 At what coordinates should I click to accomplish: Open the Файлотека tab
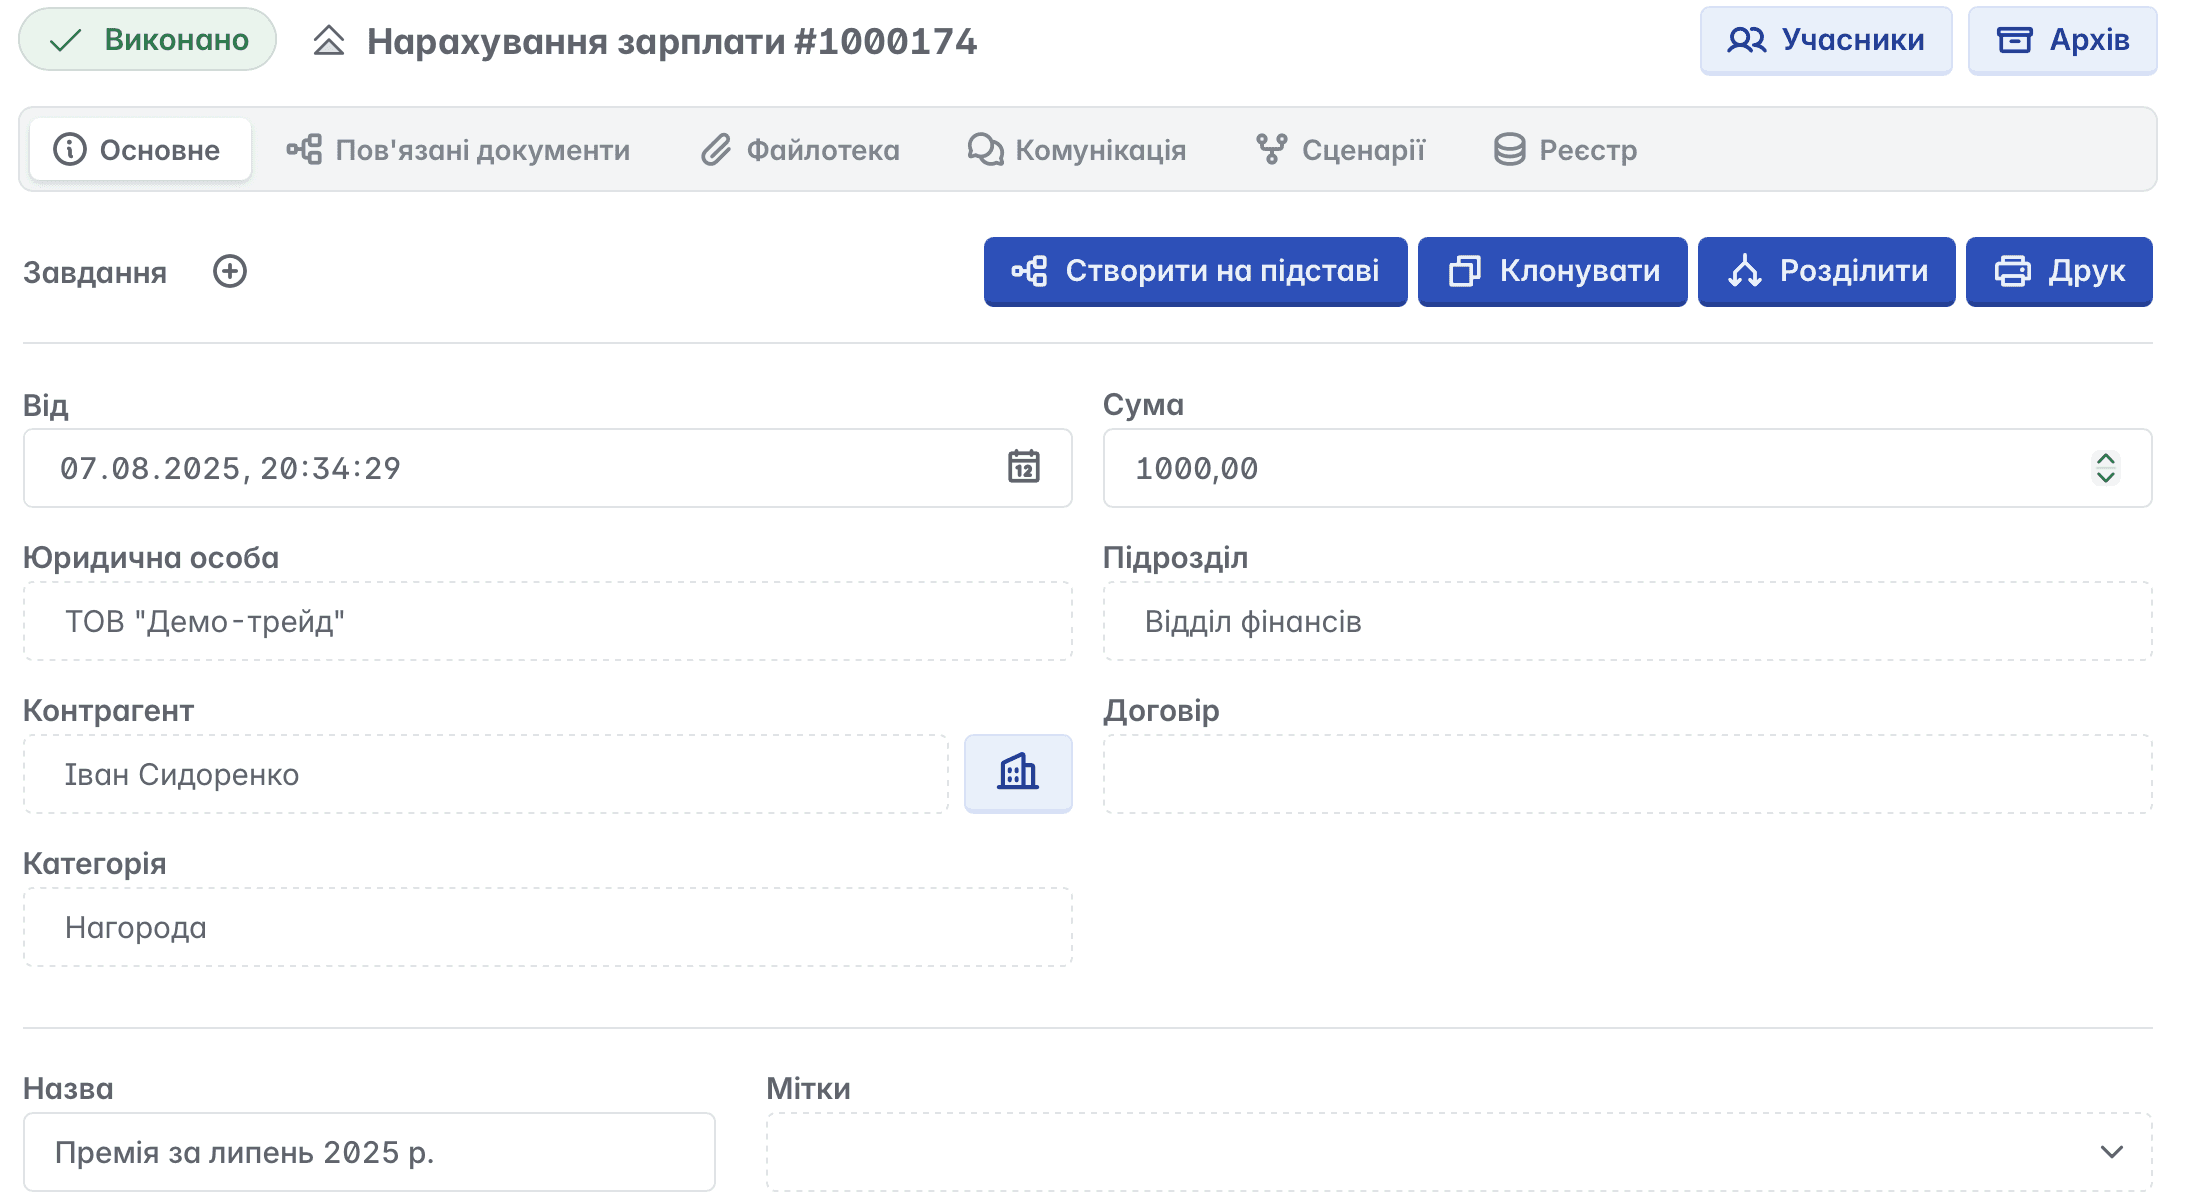(x=800, y=150)
